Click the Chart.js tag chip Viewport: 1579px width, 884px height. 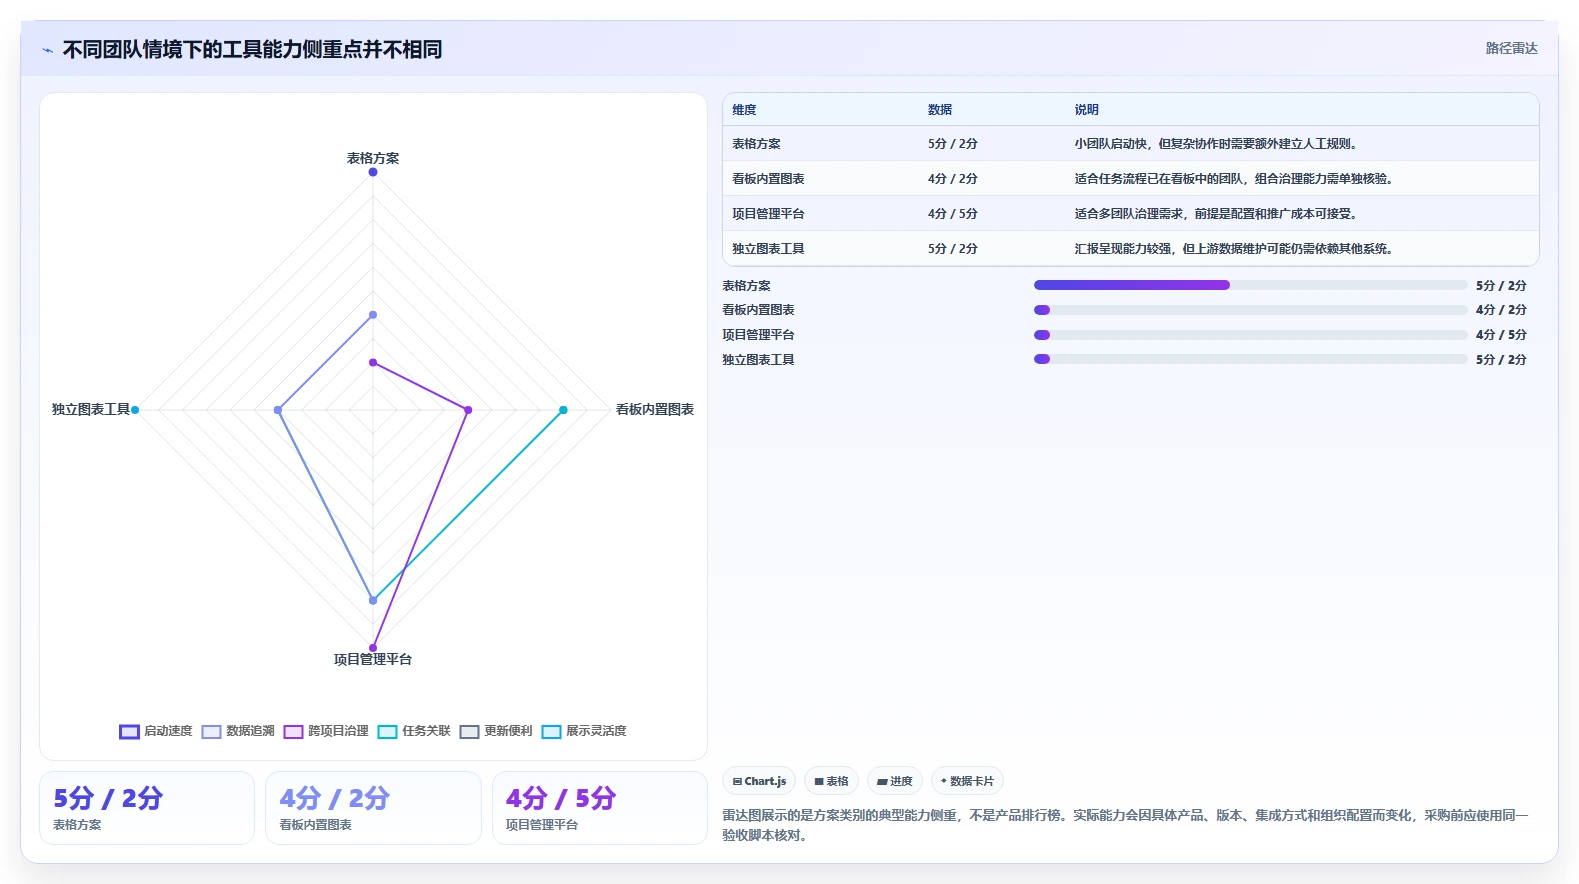(759, 781)
